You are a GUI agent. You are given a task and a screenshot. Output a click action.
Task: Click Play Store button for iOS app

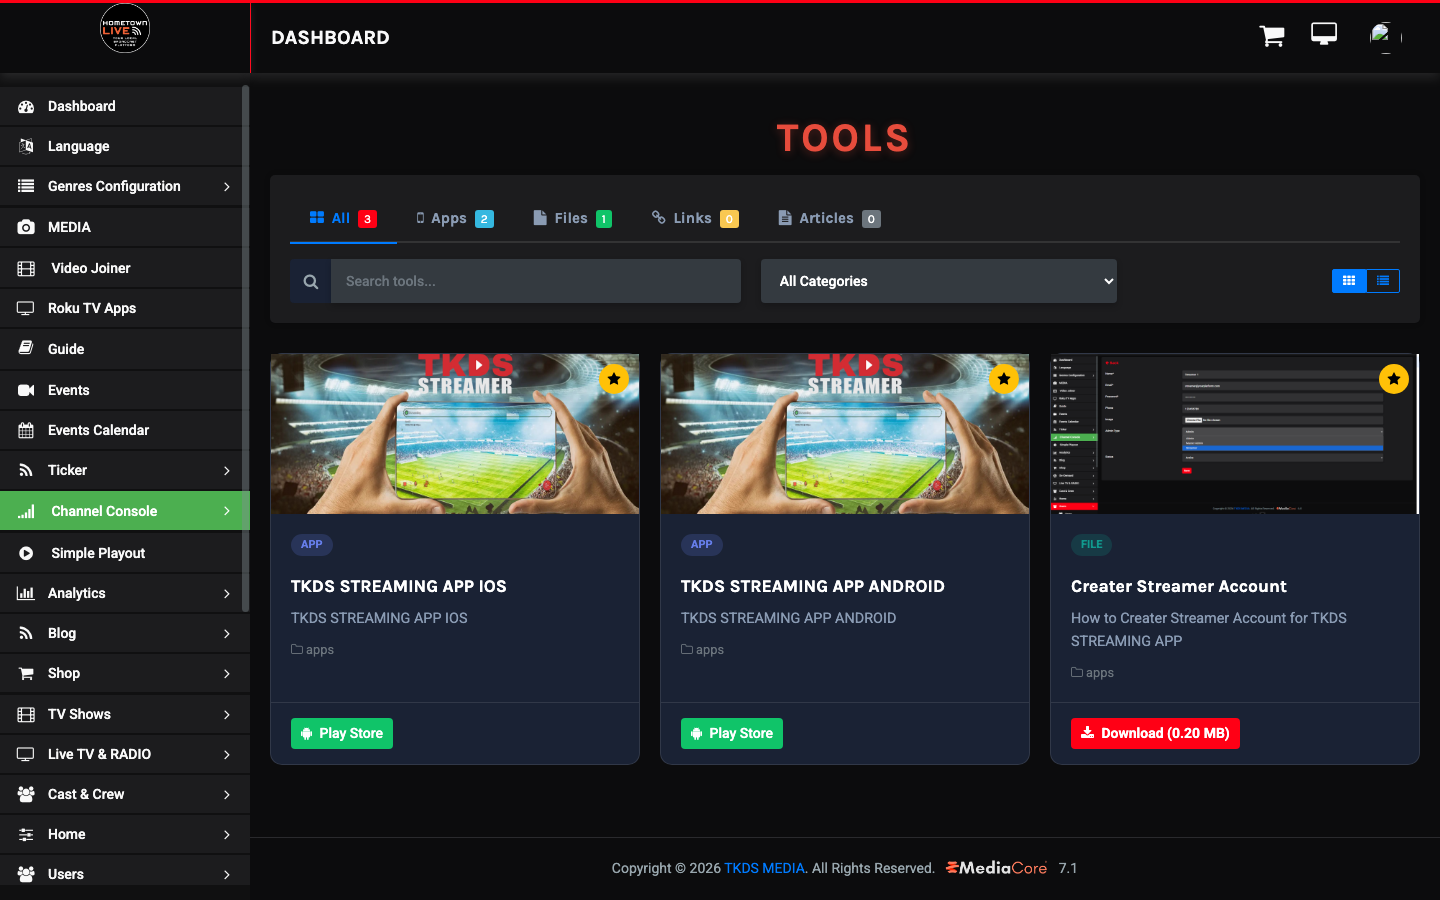[x=342, y=733]
